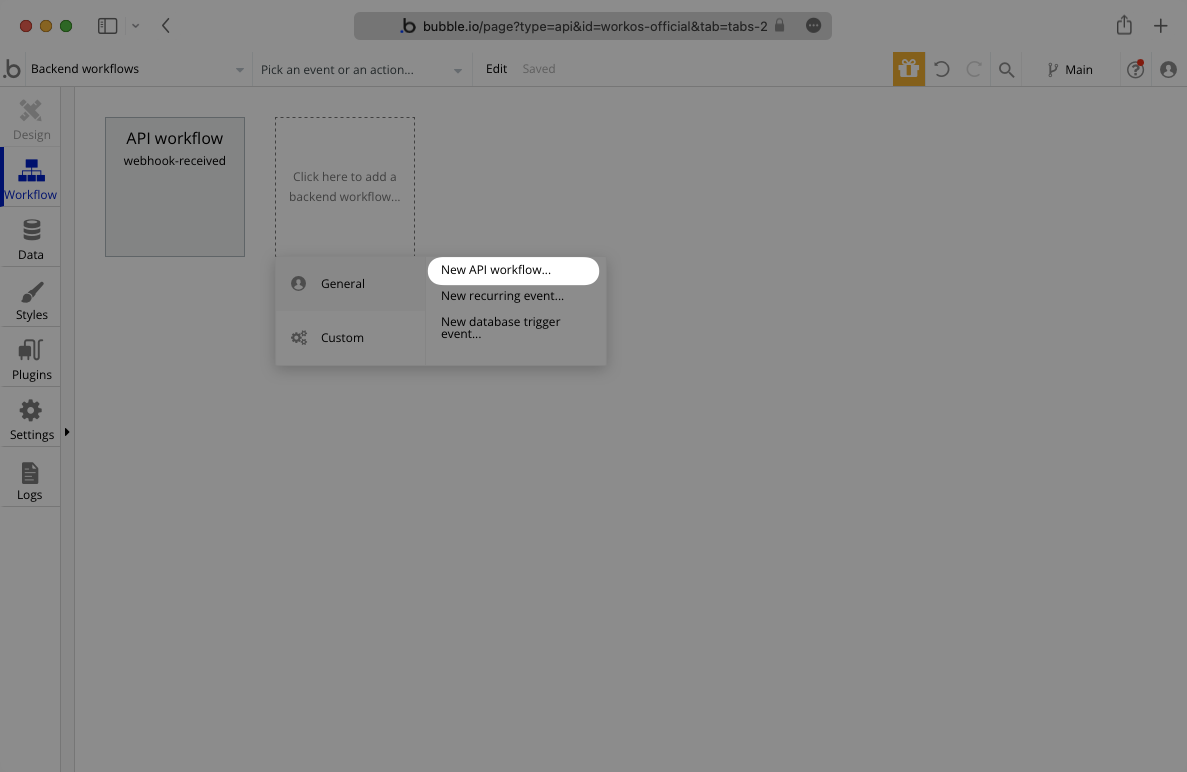Viewport: 1187px width, 772px height.
Task: View the Logs section
Action: pos(31,477)
